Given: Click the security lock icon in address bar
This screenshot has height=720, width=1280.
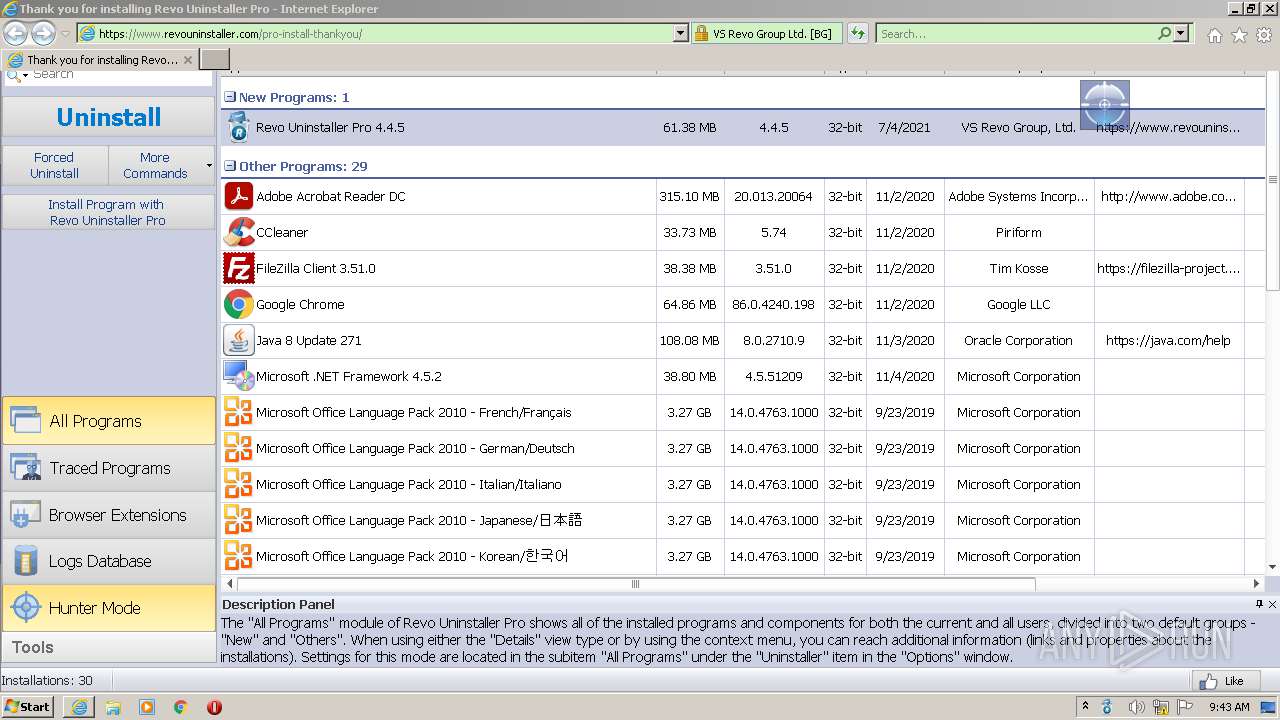Looking at the screenshot, I should coord(701,33).
